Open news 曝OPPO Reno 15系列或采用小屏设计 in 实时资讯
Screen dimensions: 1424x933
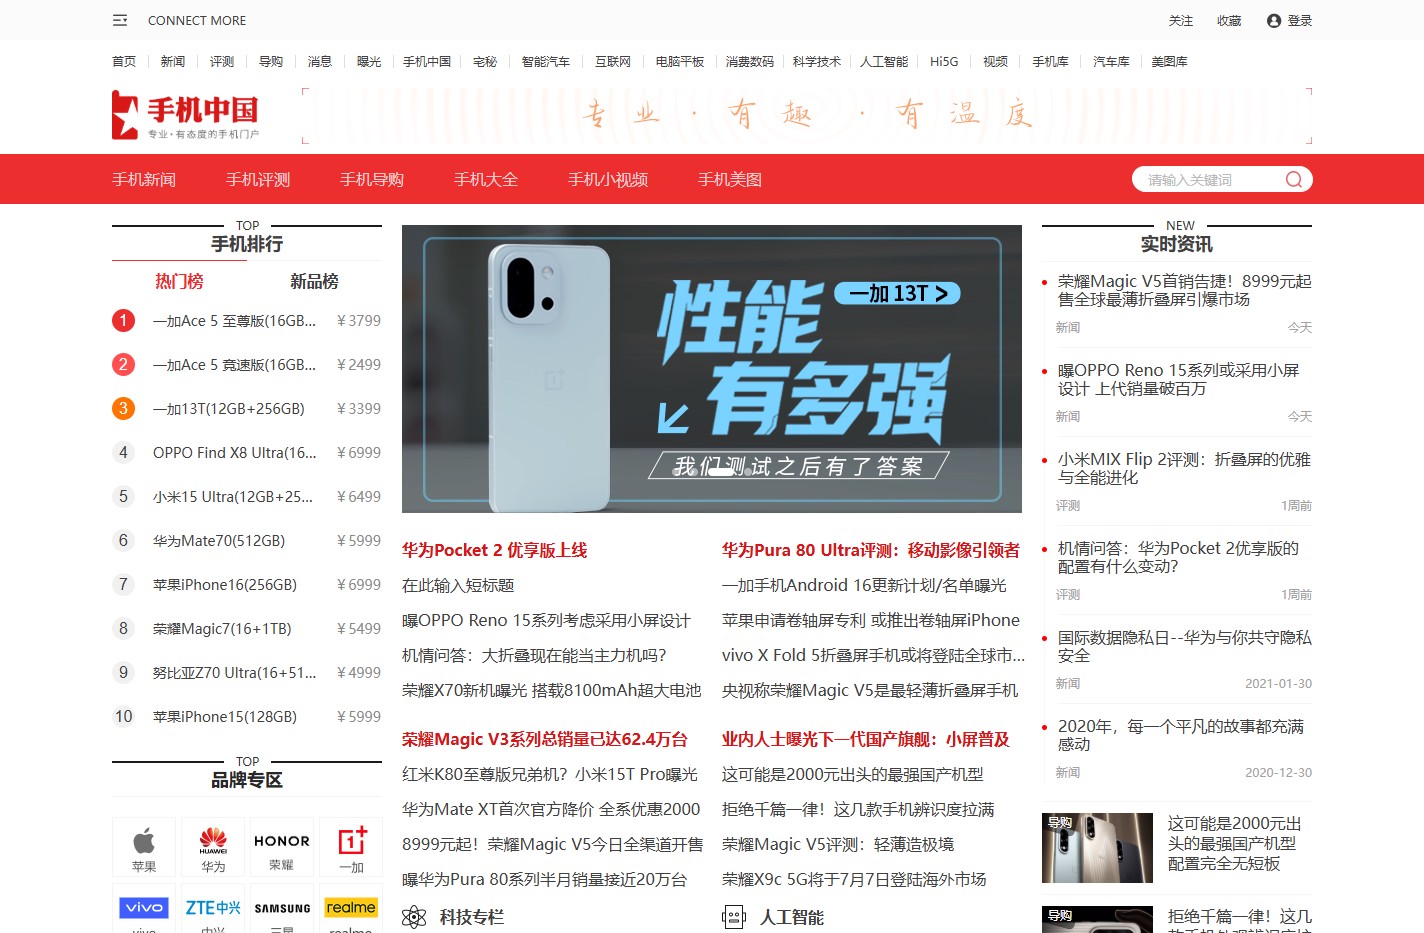tap(1178, 379)
